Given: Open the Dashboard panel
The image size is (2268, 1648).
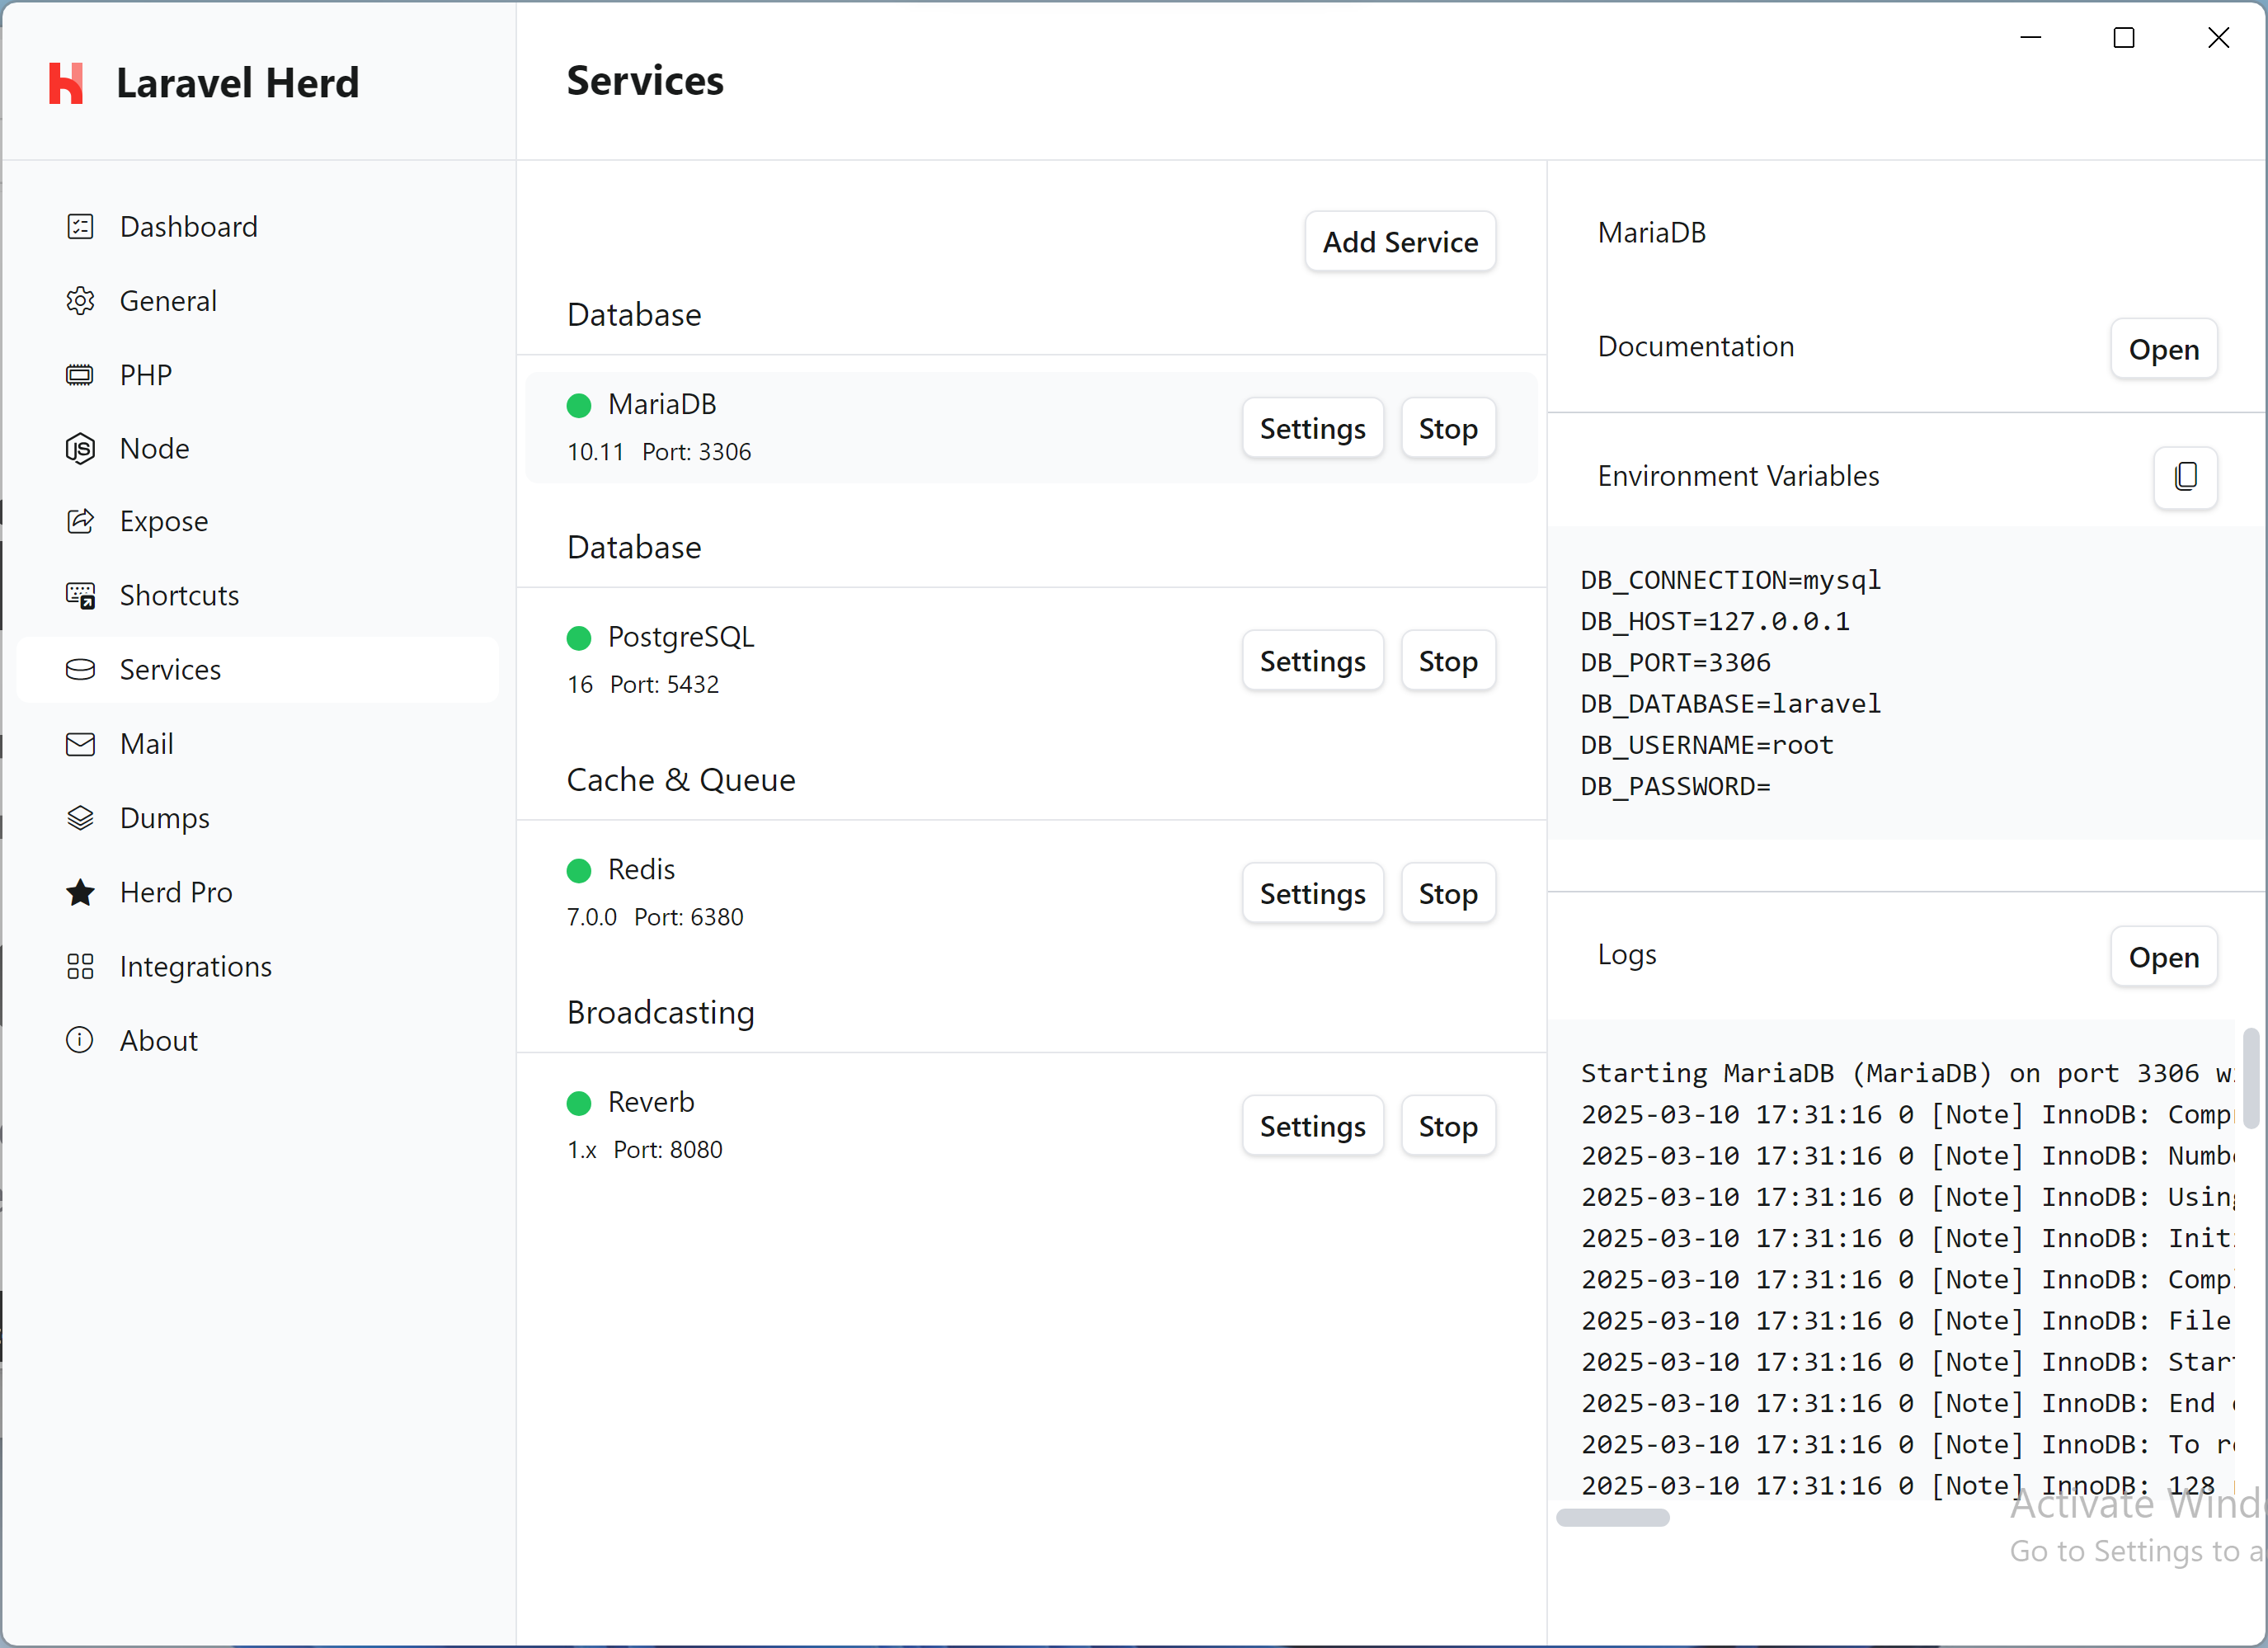Looking at the screenshot, I should (x=188, y=227).
